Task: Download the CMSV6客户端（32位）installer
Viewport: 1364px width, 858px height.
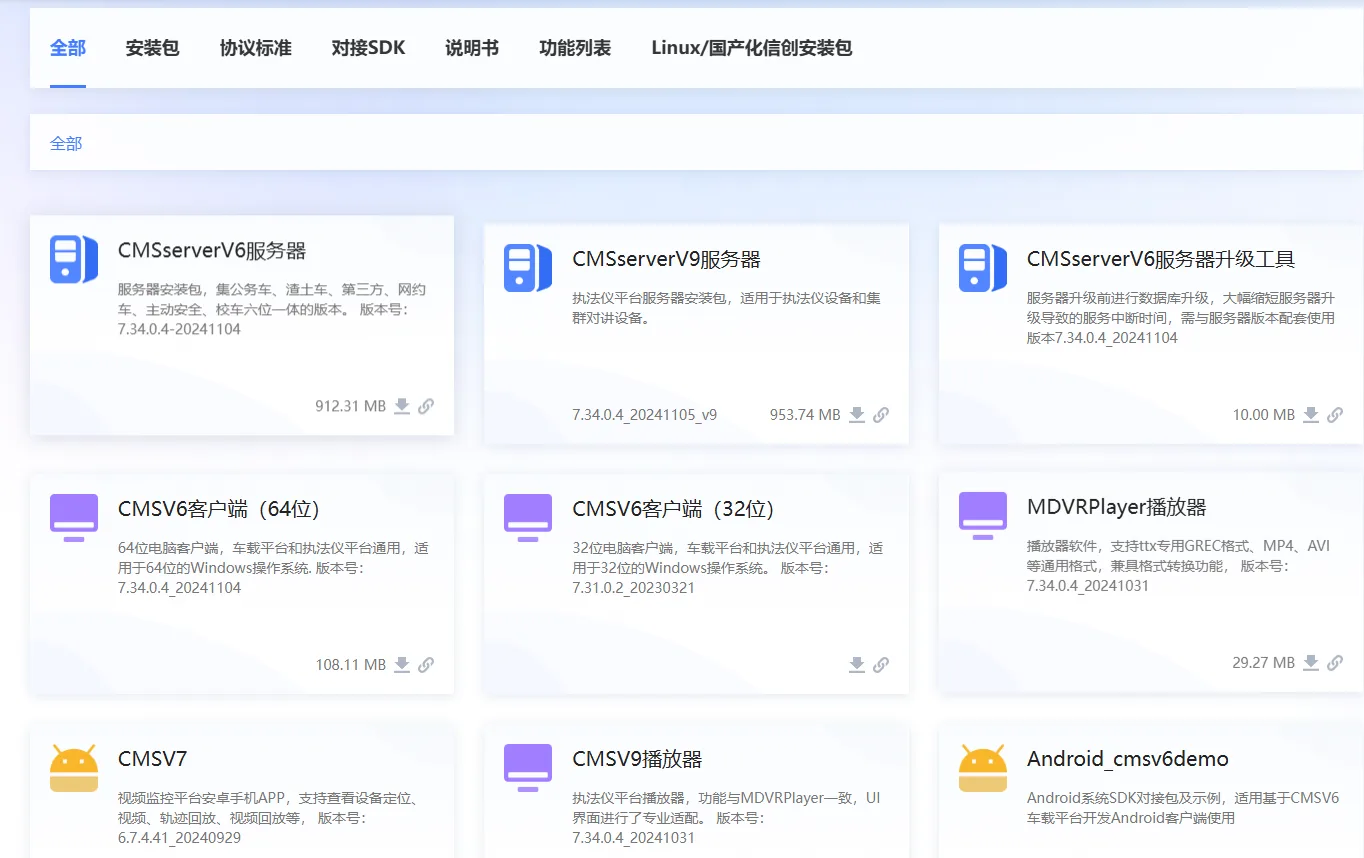Action: [x=857, y=665]
